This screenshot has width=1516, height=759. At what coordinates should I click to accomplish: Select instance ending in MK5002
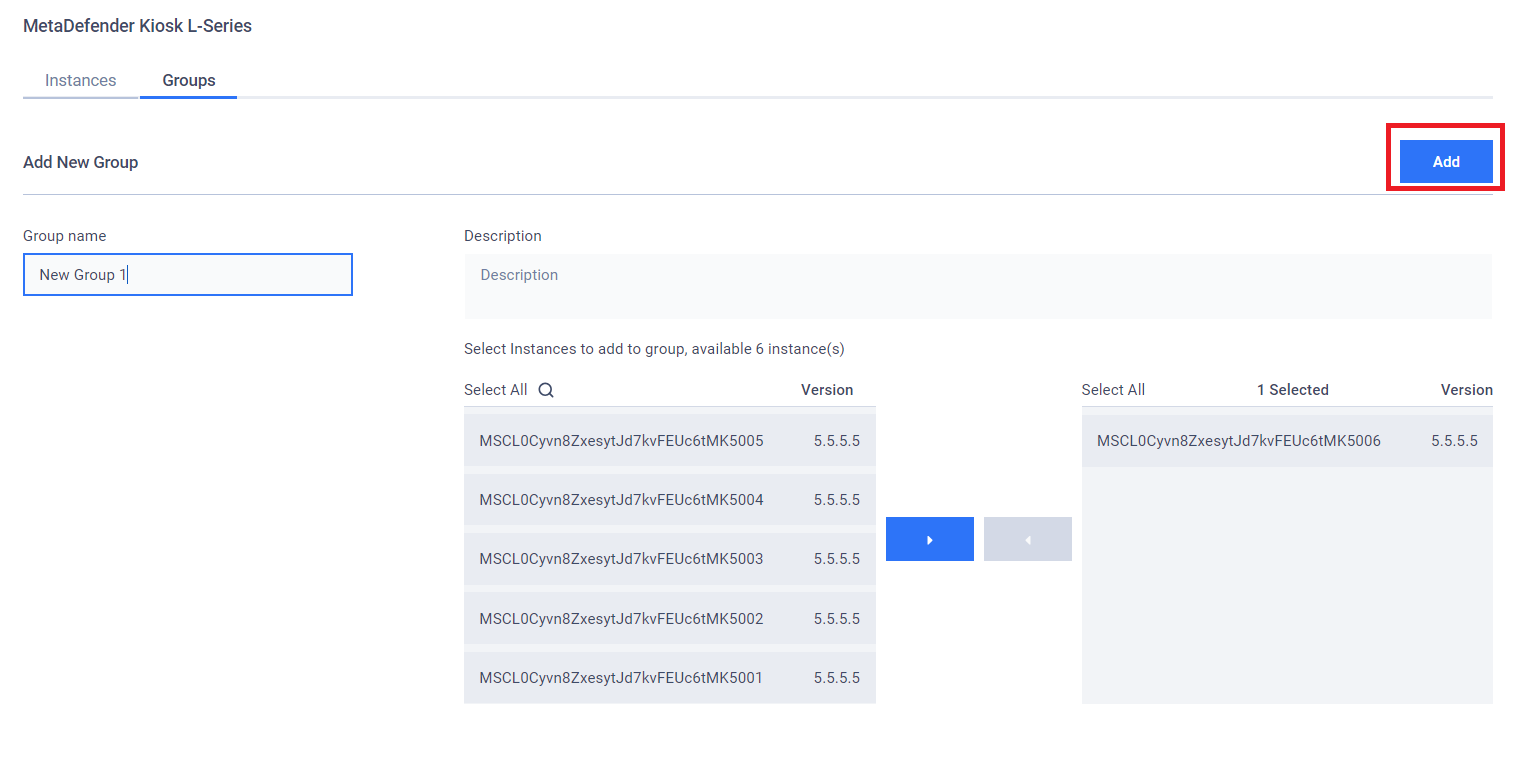point(670,619)
